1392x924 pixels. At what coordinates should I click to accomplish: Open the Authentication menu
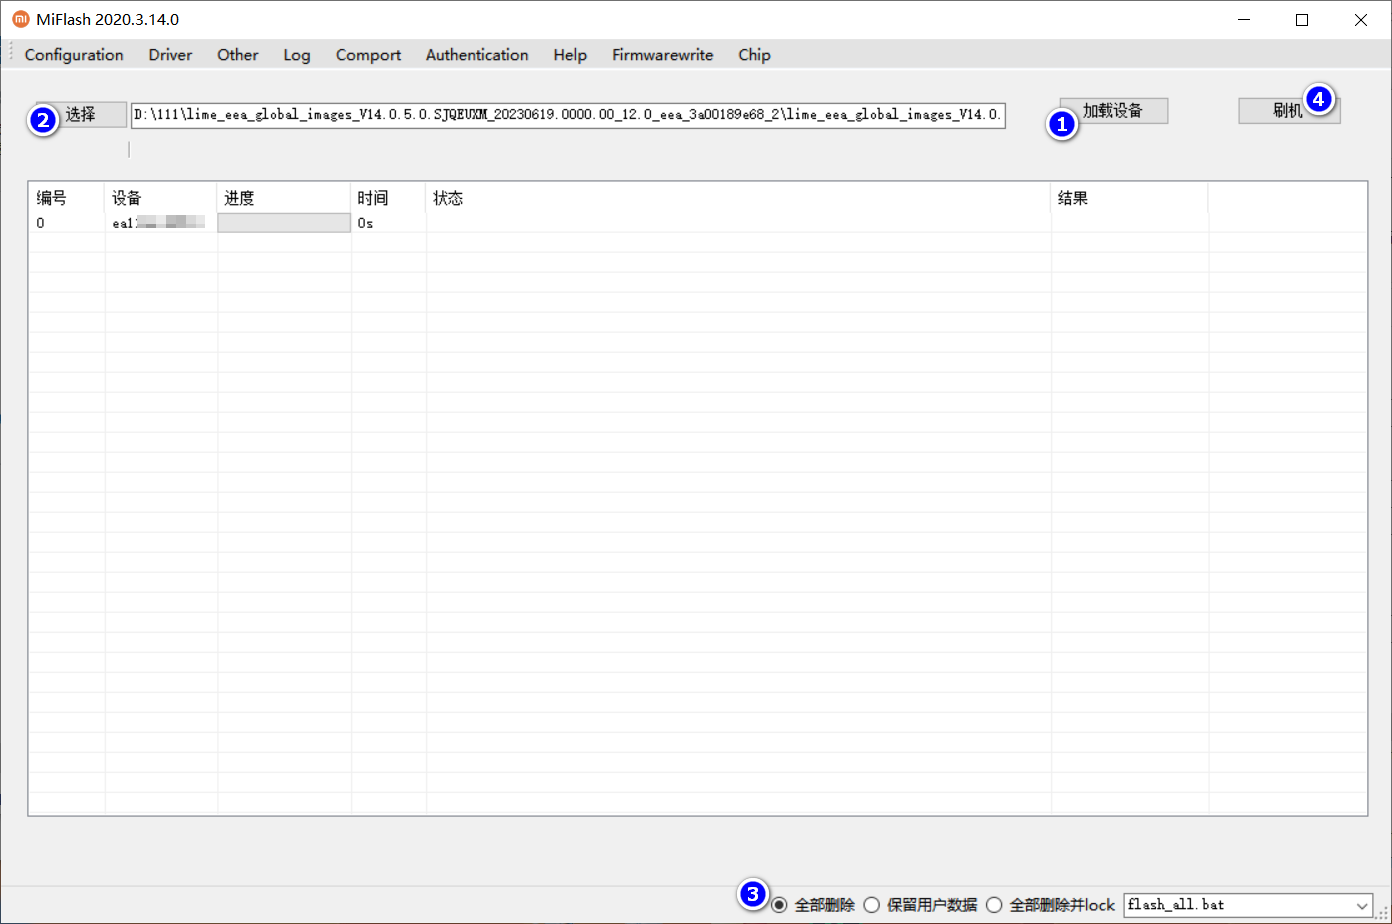pos(477,55)
